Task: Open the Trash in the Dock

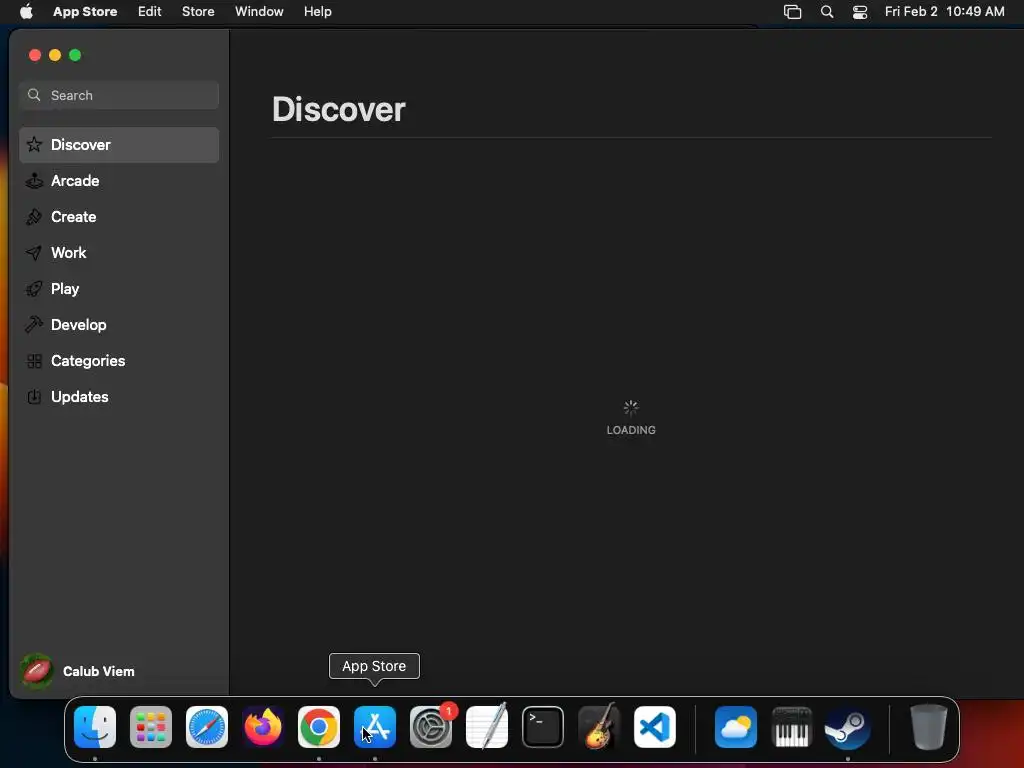Action: click(928, 727)
